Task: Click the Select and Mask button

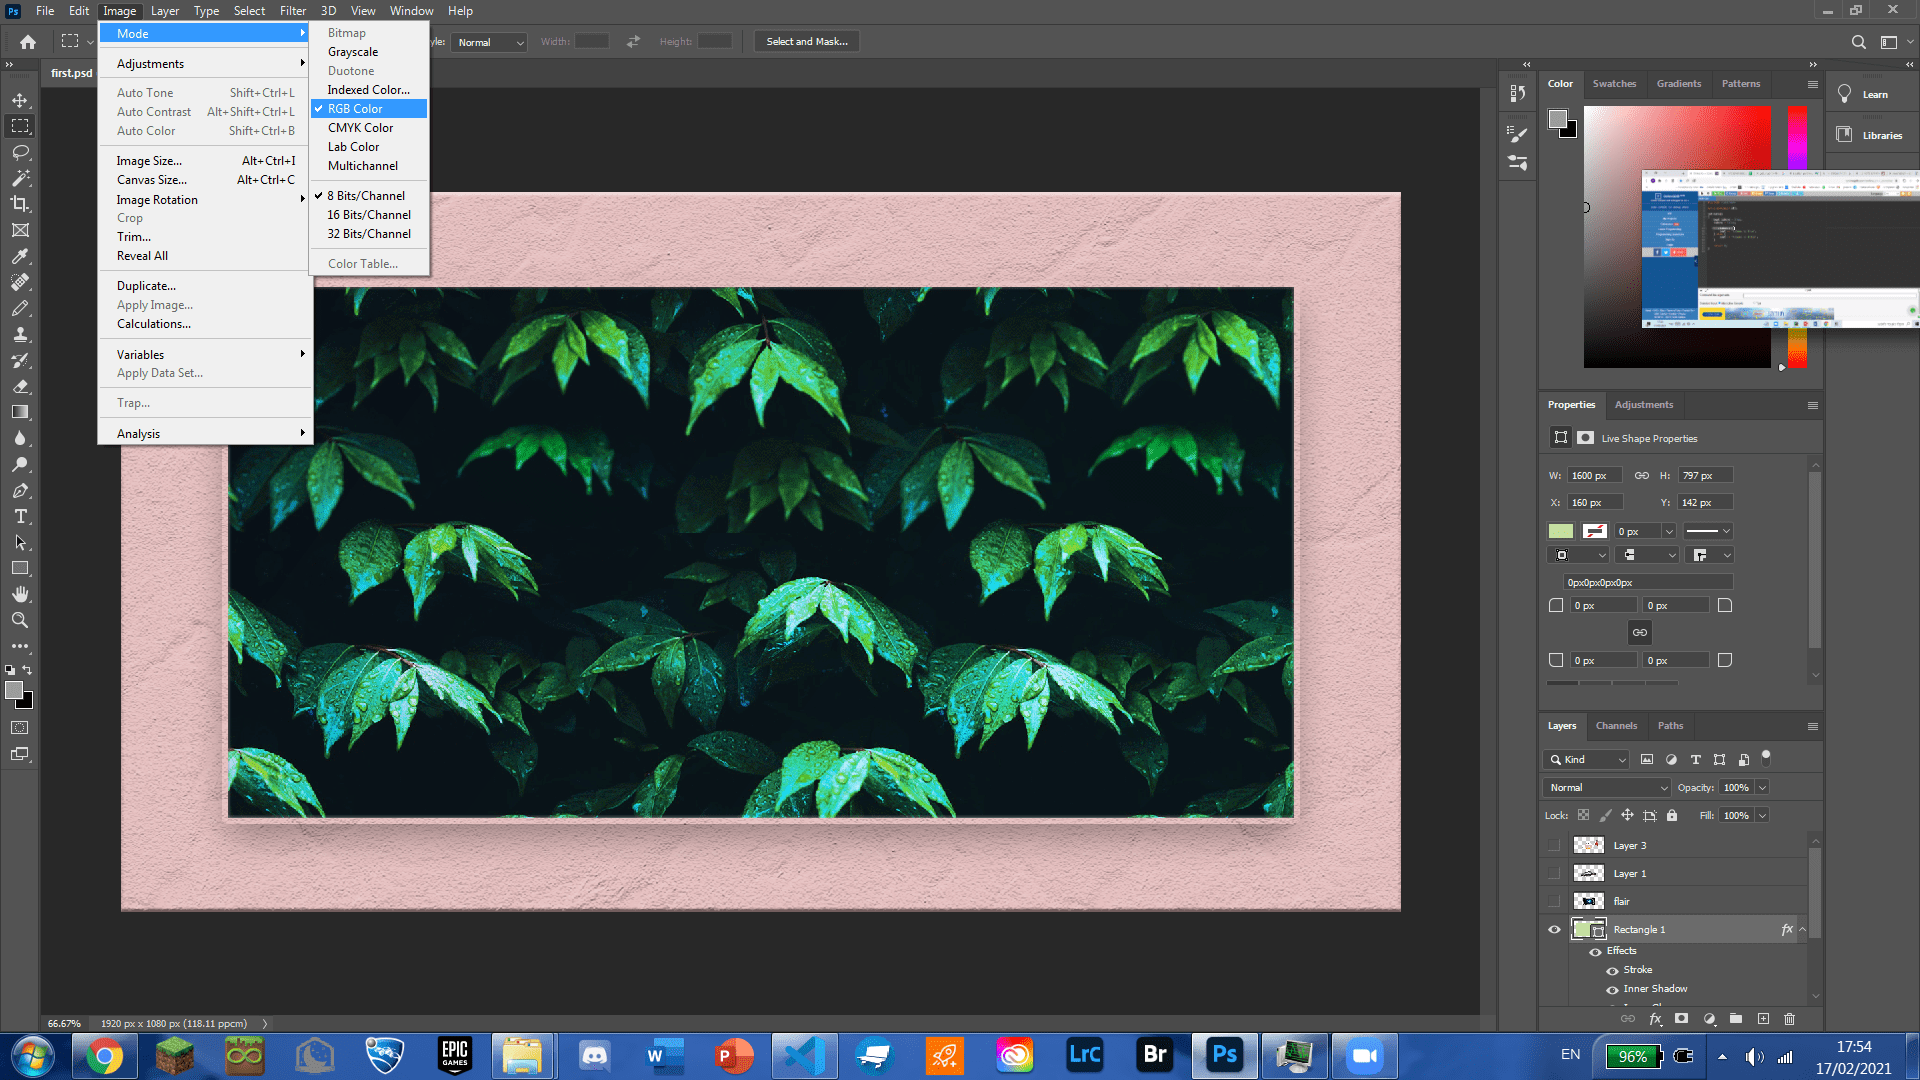Action: point(806,41)
